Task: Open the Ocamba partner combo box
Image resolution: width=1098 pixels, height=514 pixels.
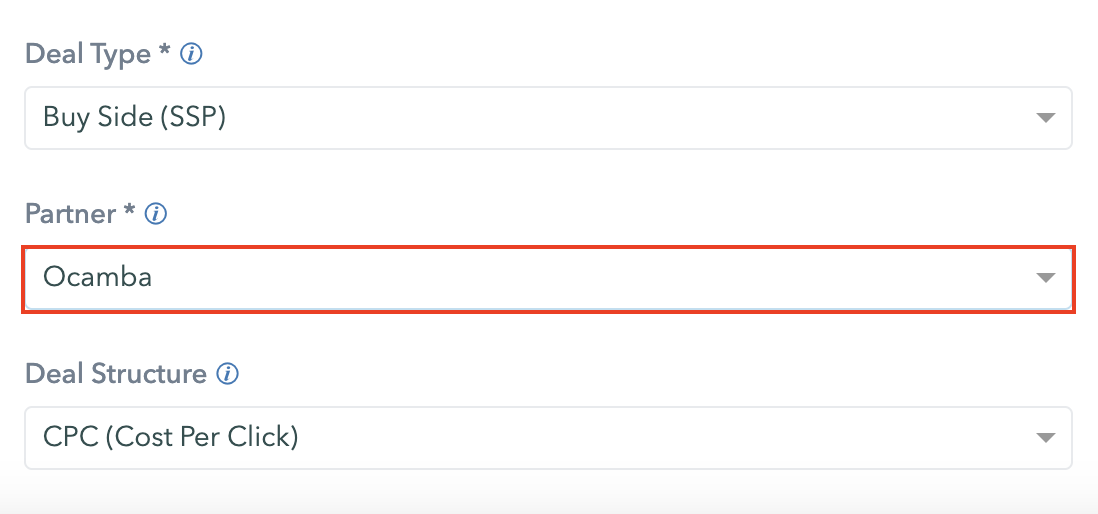Action: (548, 278)
